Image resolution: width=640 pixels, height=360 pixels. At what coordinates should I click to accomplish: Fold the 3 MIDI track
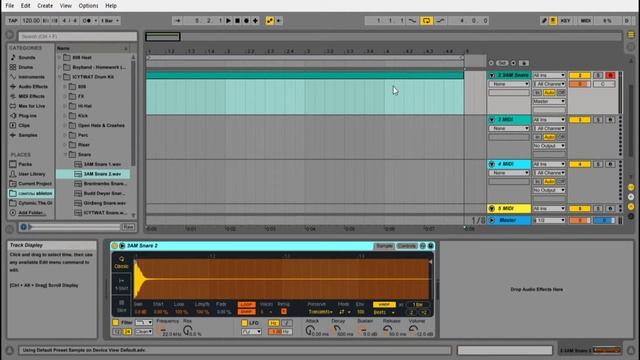[x=492, y=120]
